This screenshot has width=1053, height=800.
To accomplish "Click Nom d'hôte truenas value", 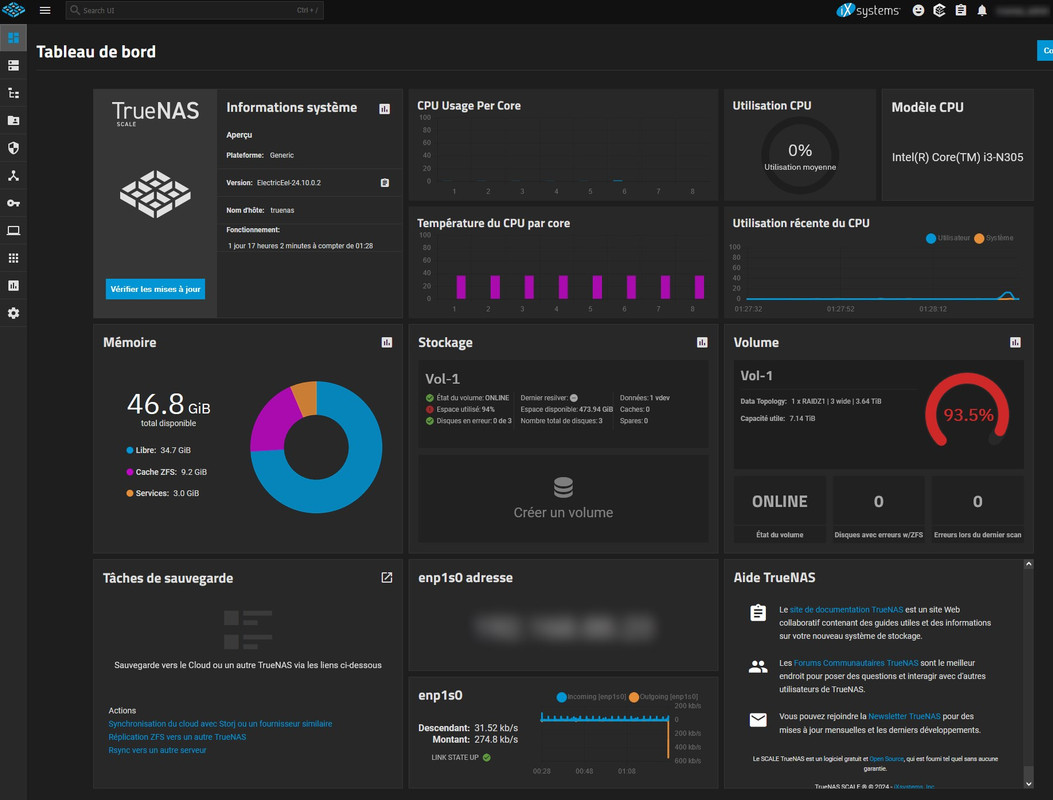I will (x=282, y=210).
